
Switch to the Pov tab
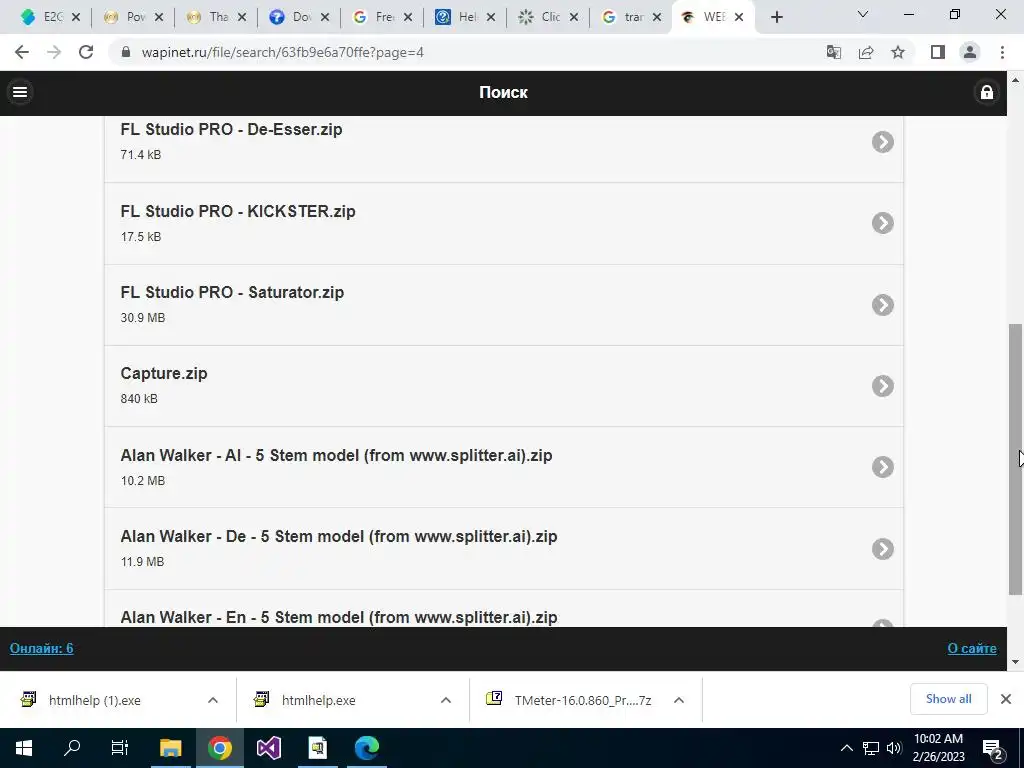(125, 18)
